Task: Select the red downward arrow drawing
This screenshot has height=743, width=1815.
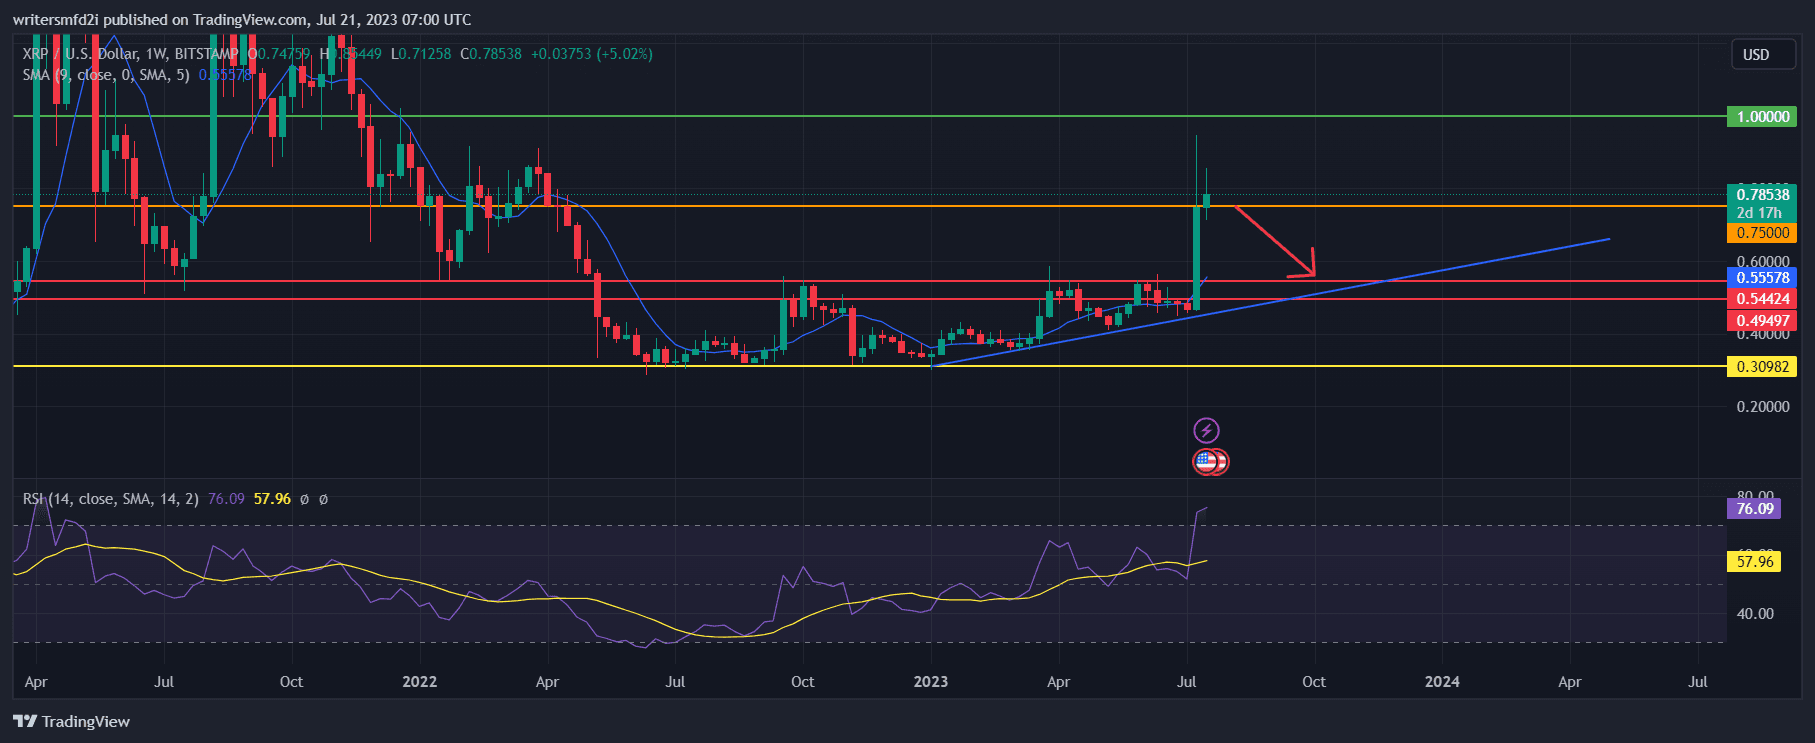Action: coord(1275,240)
